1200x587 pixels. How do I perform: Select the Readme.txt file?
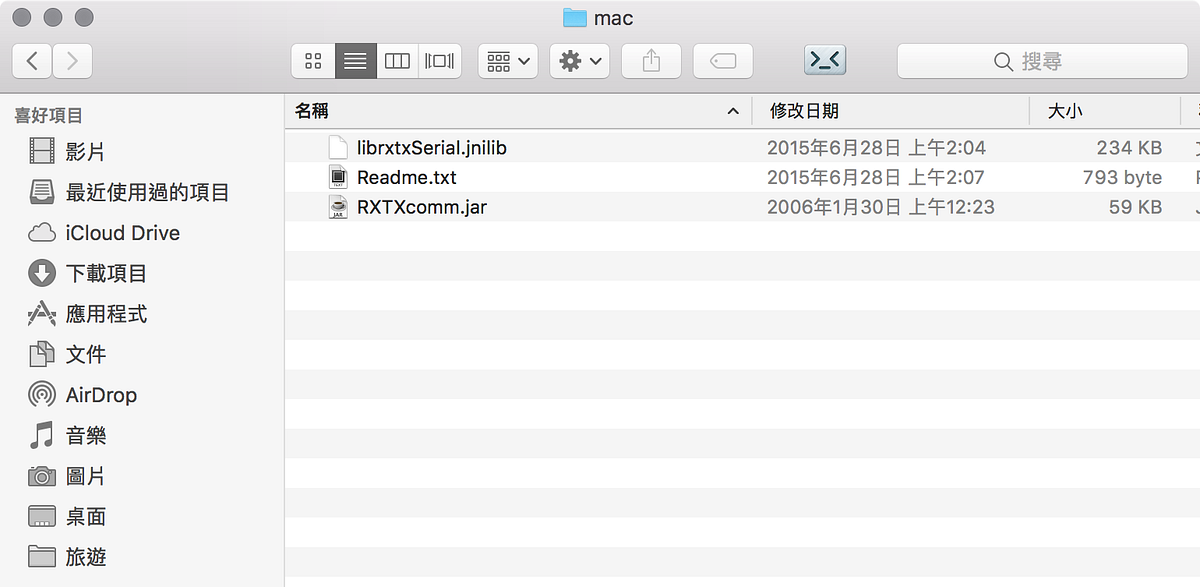406,176
